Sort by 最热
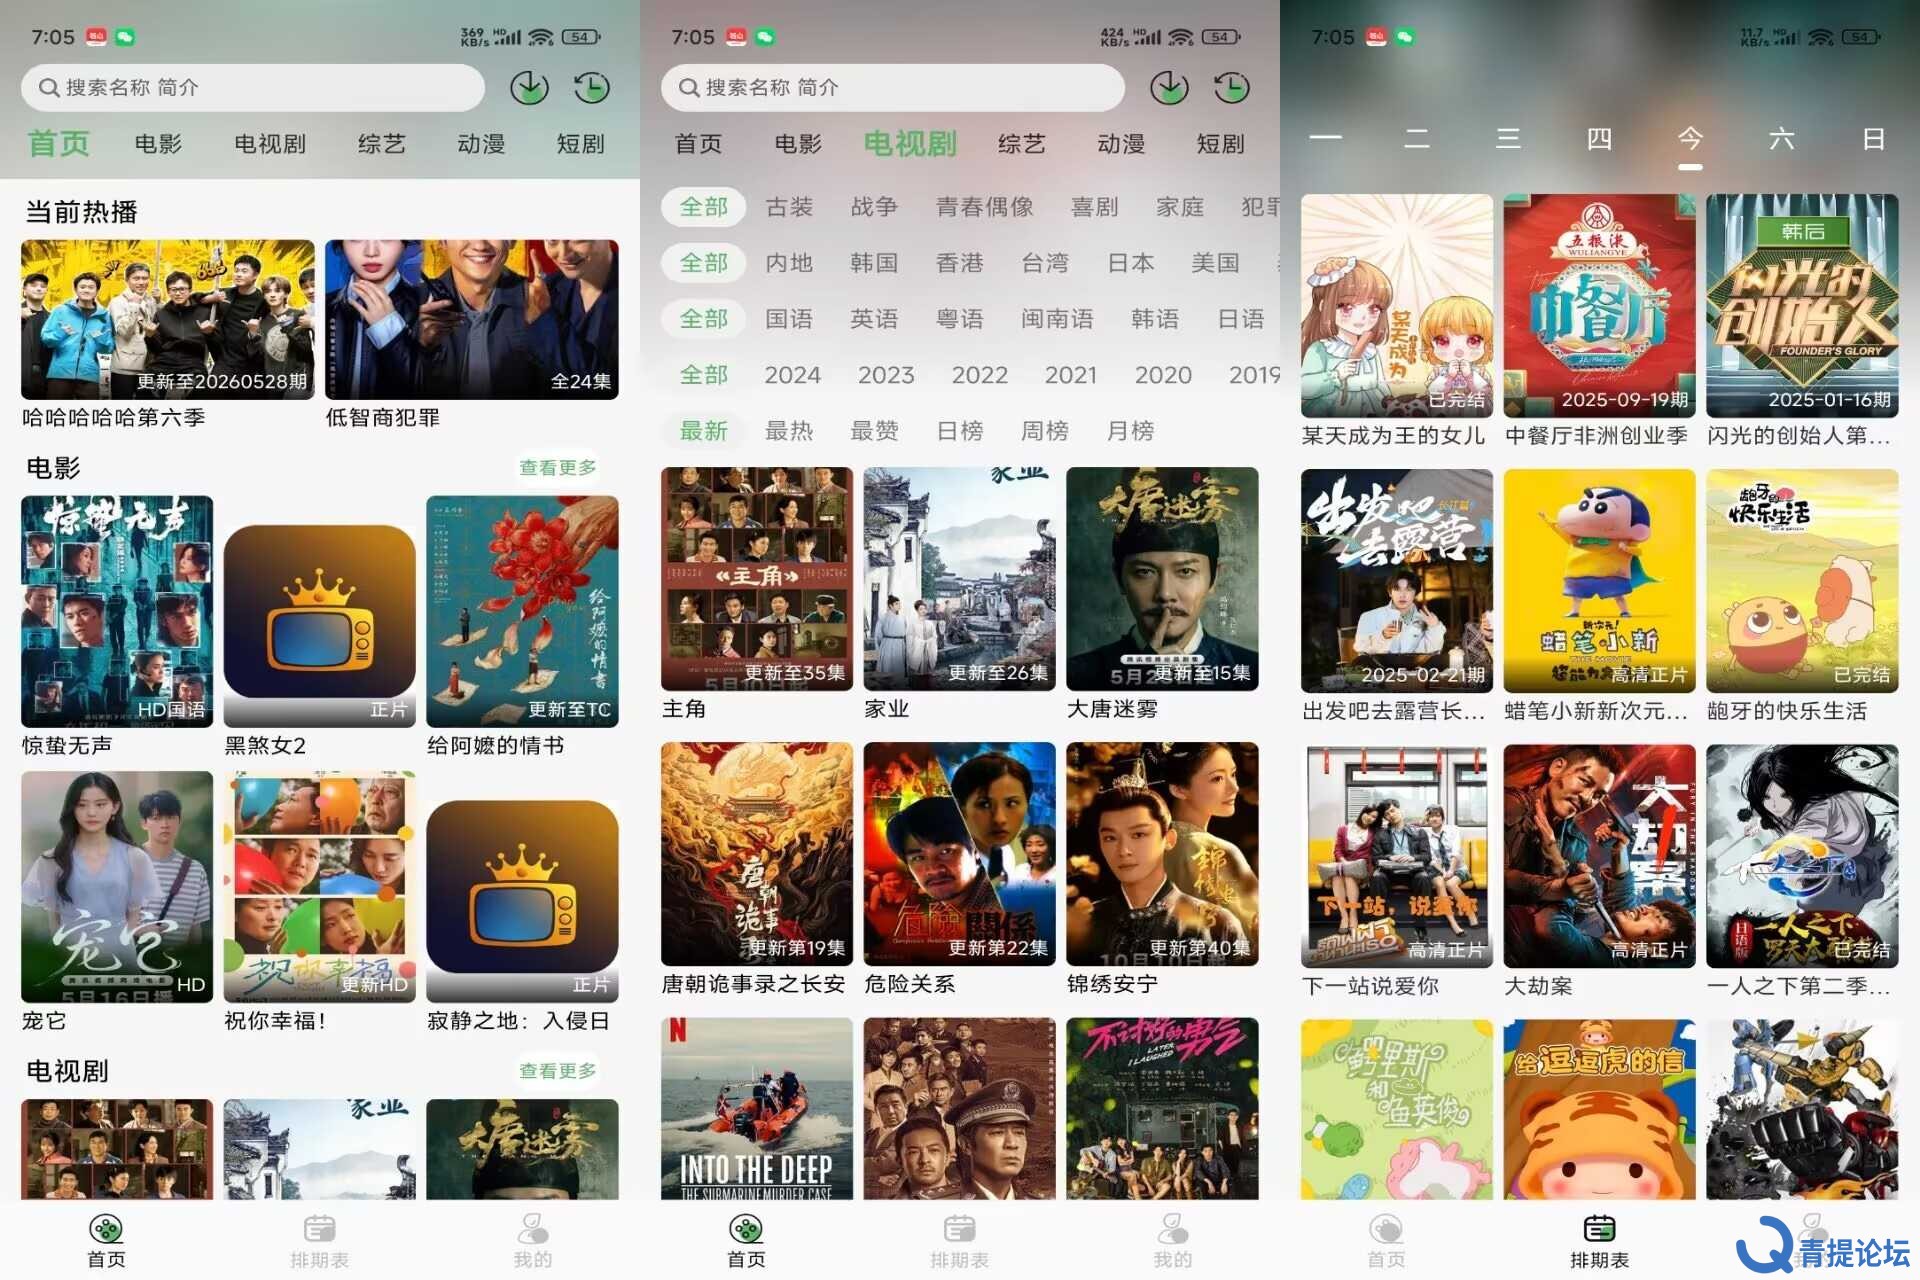This screenshot has width=1920, height=1280. coord(789,431)
